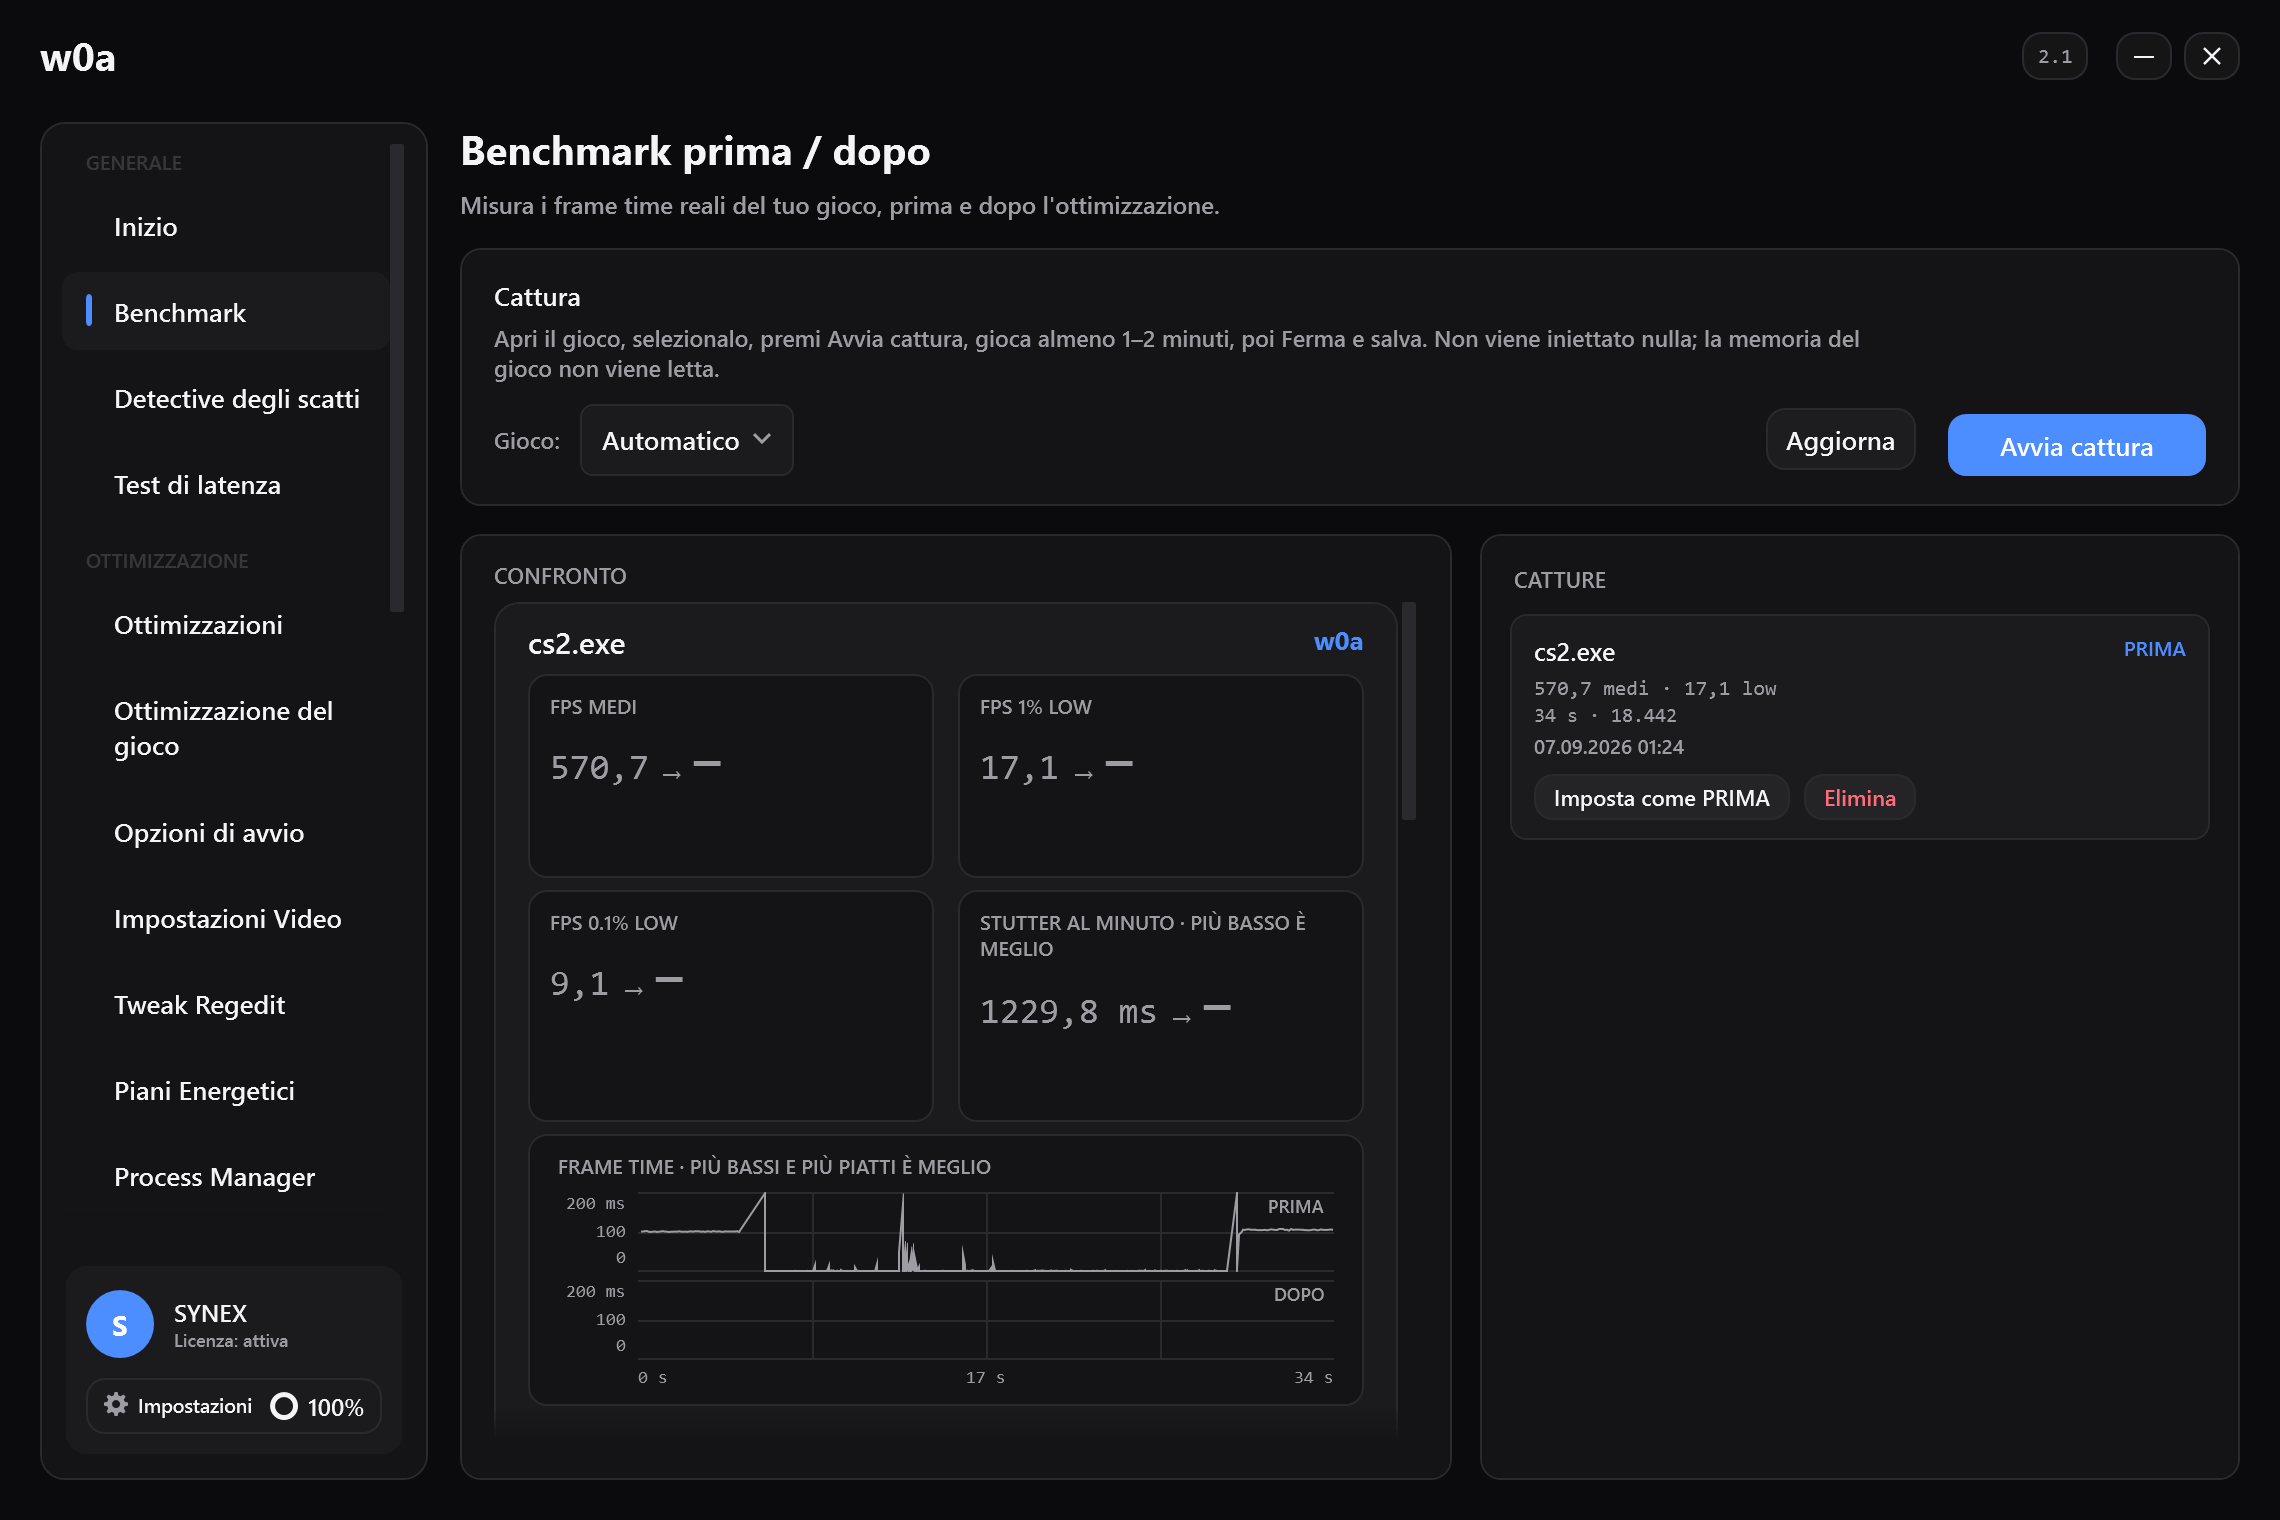Open Detective degli scatti
2280x1520 pixels.
[x=226, y=399]
